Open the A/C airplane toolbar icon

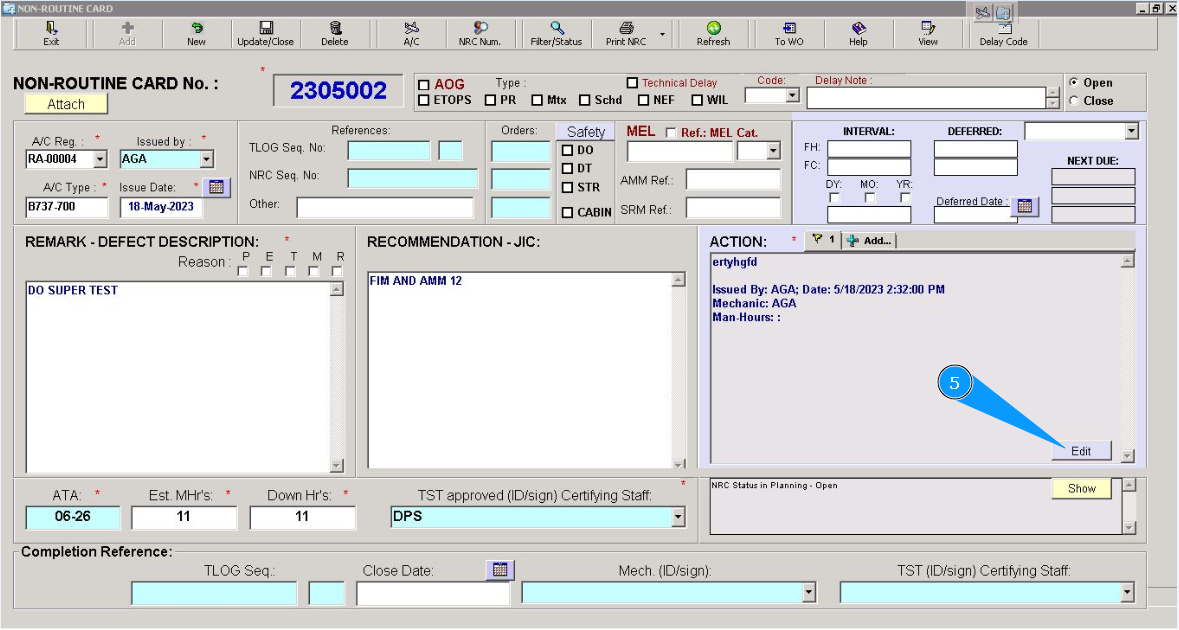tap(411, 29)
